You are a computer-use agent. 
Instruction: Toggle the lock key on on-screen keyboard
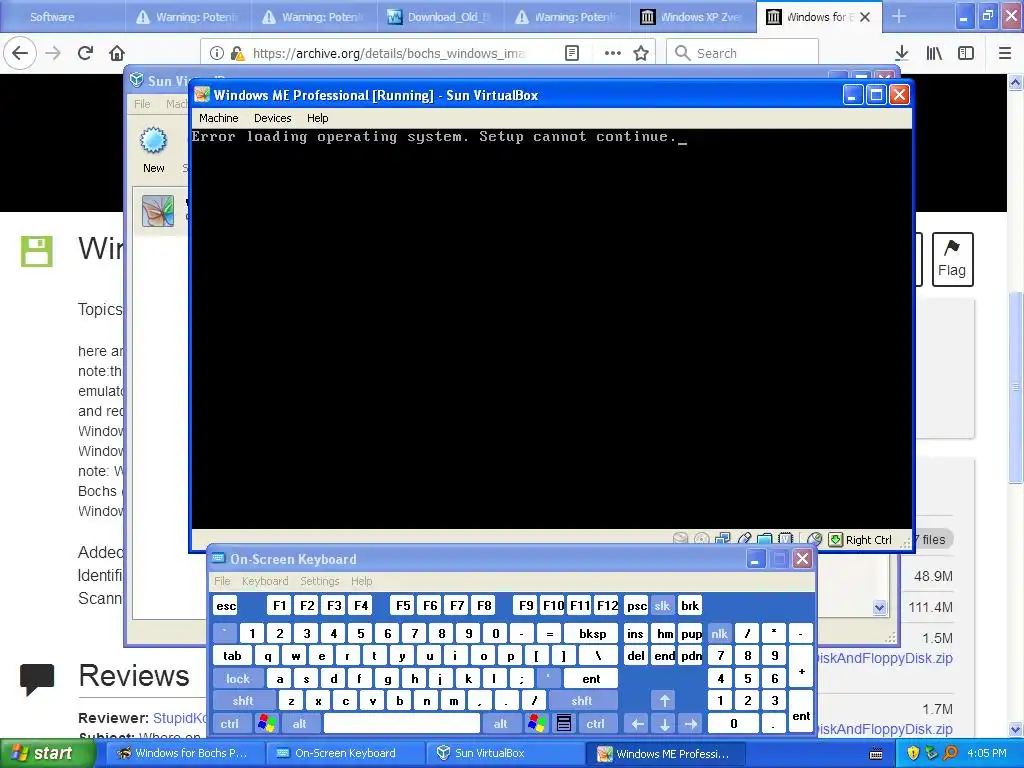coord(238,679)
